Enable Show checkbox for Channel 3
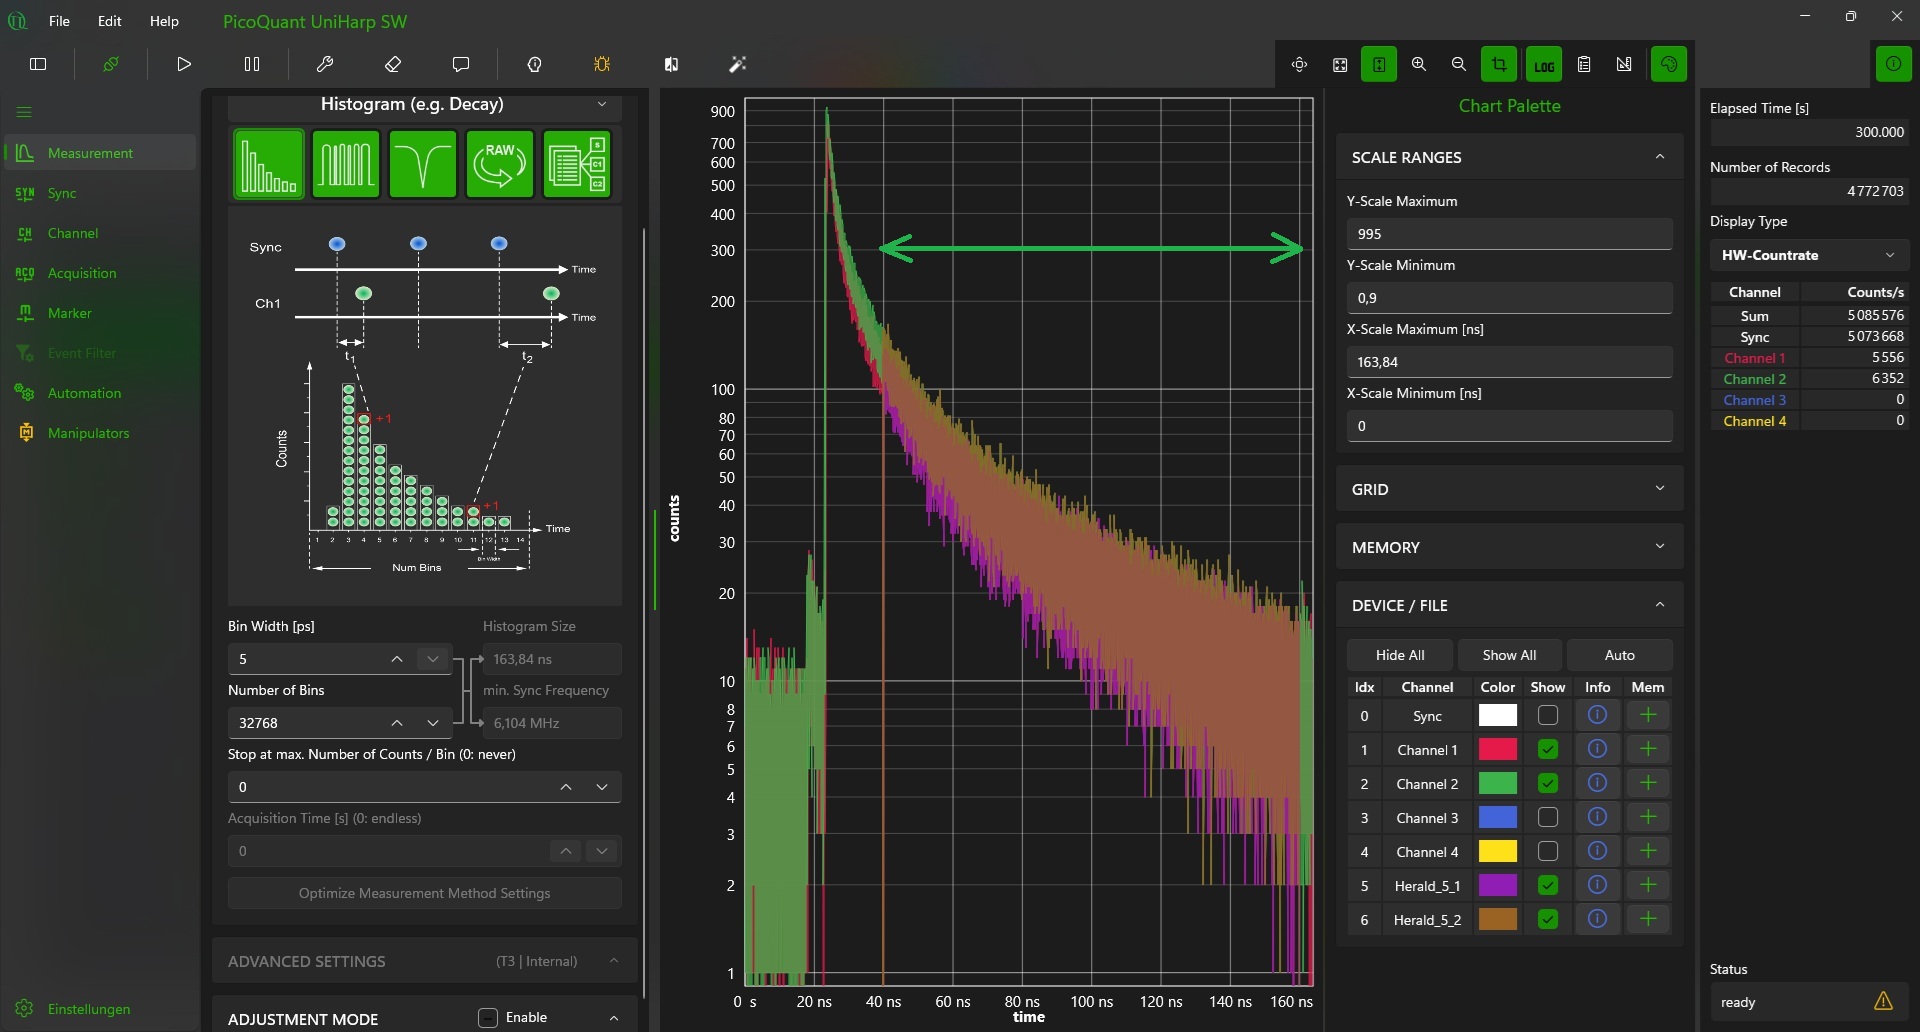1920x1032 pixels. (1547, 817)
